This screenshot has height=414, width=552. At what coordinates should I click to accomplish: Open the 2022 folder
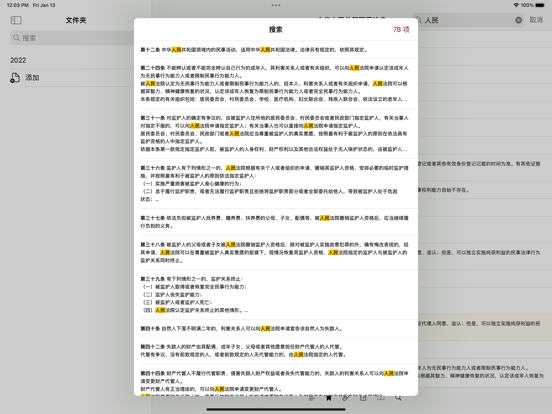click(x=18, y=60)
